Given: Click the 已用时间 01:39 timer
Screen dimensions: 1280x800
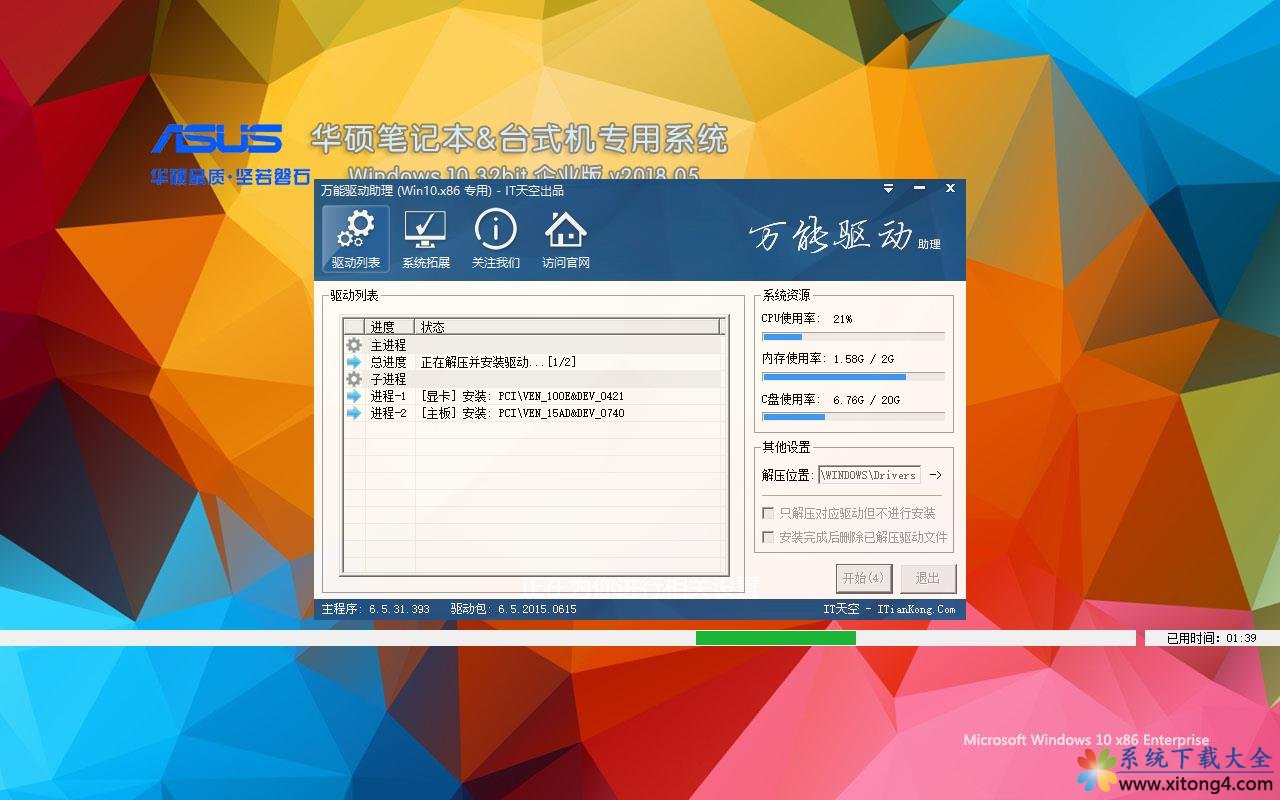Looking at the screenshot, I should click(1211, 638).
